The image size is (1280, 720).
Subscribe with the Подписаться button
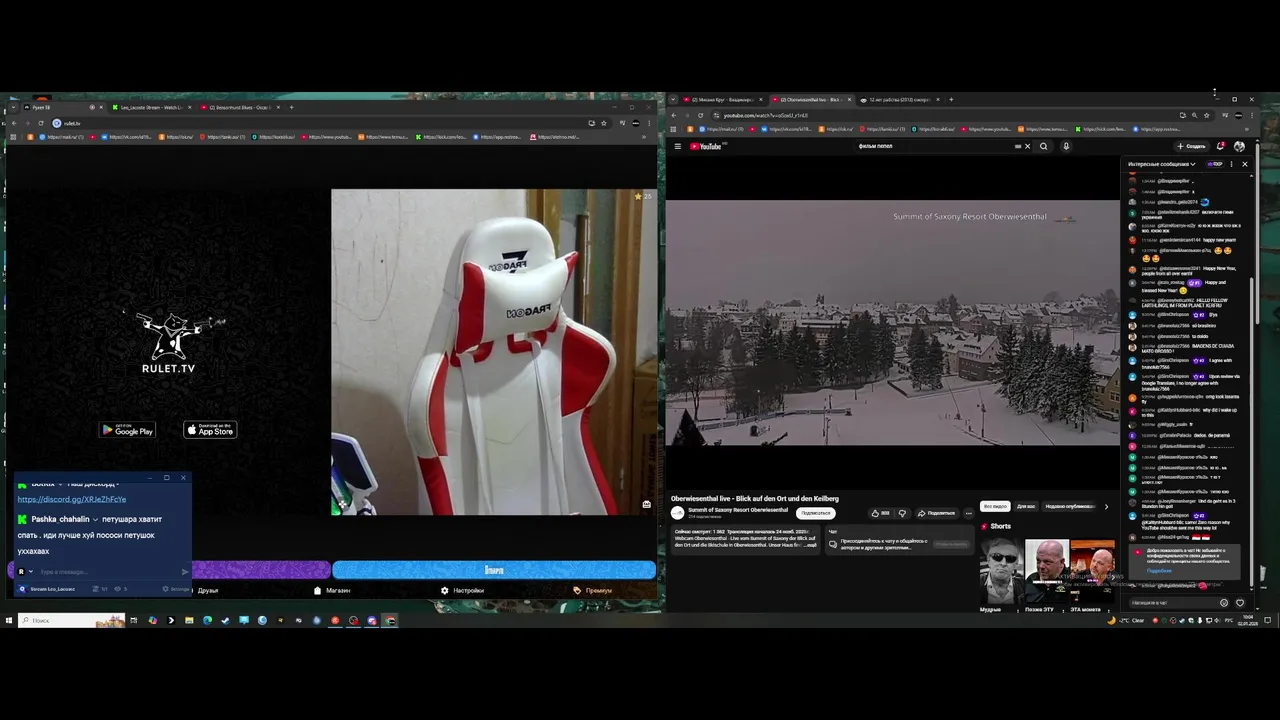(x=815, y=513)
